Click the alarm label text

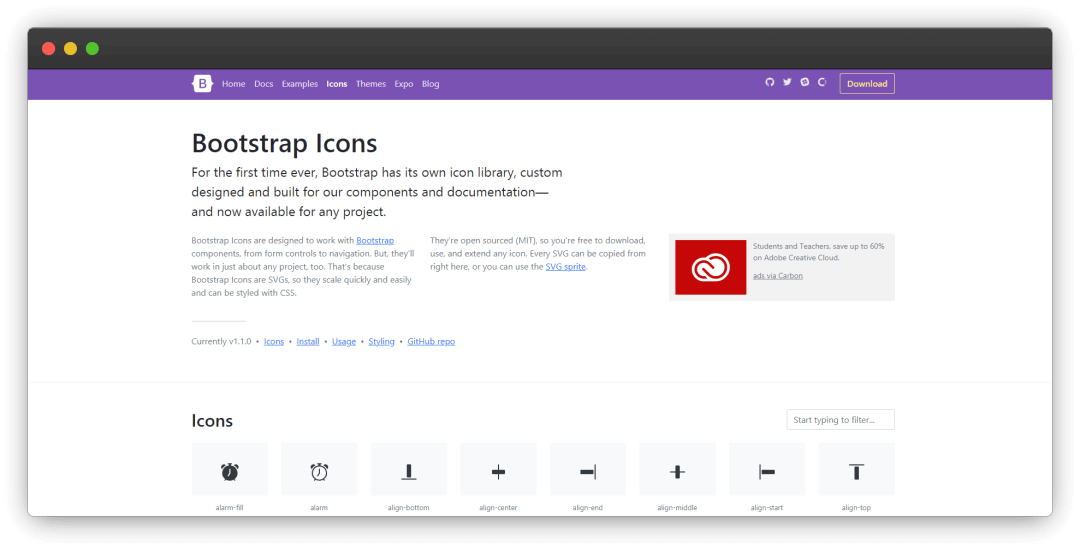coord(319,508)
